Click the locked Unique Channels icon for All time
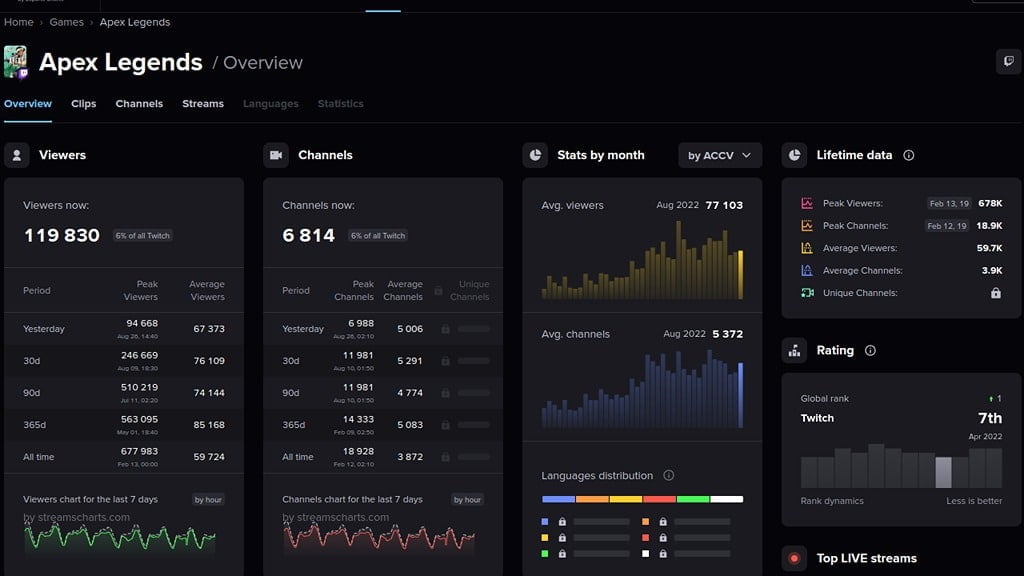This screenshot has height=576, width=1024. pyautogui.click(x=445, y=457)
